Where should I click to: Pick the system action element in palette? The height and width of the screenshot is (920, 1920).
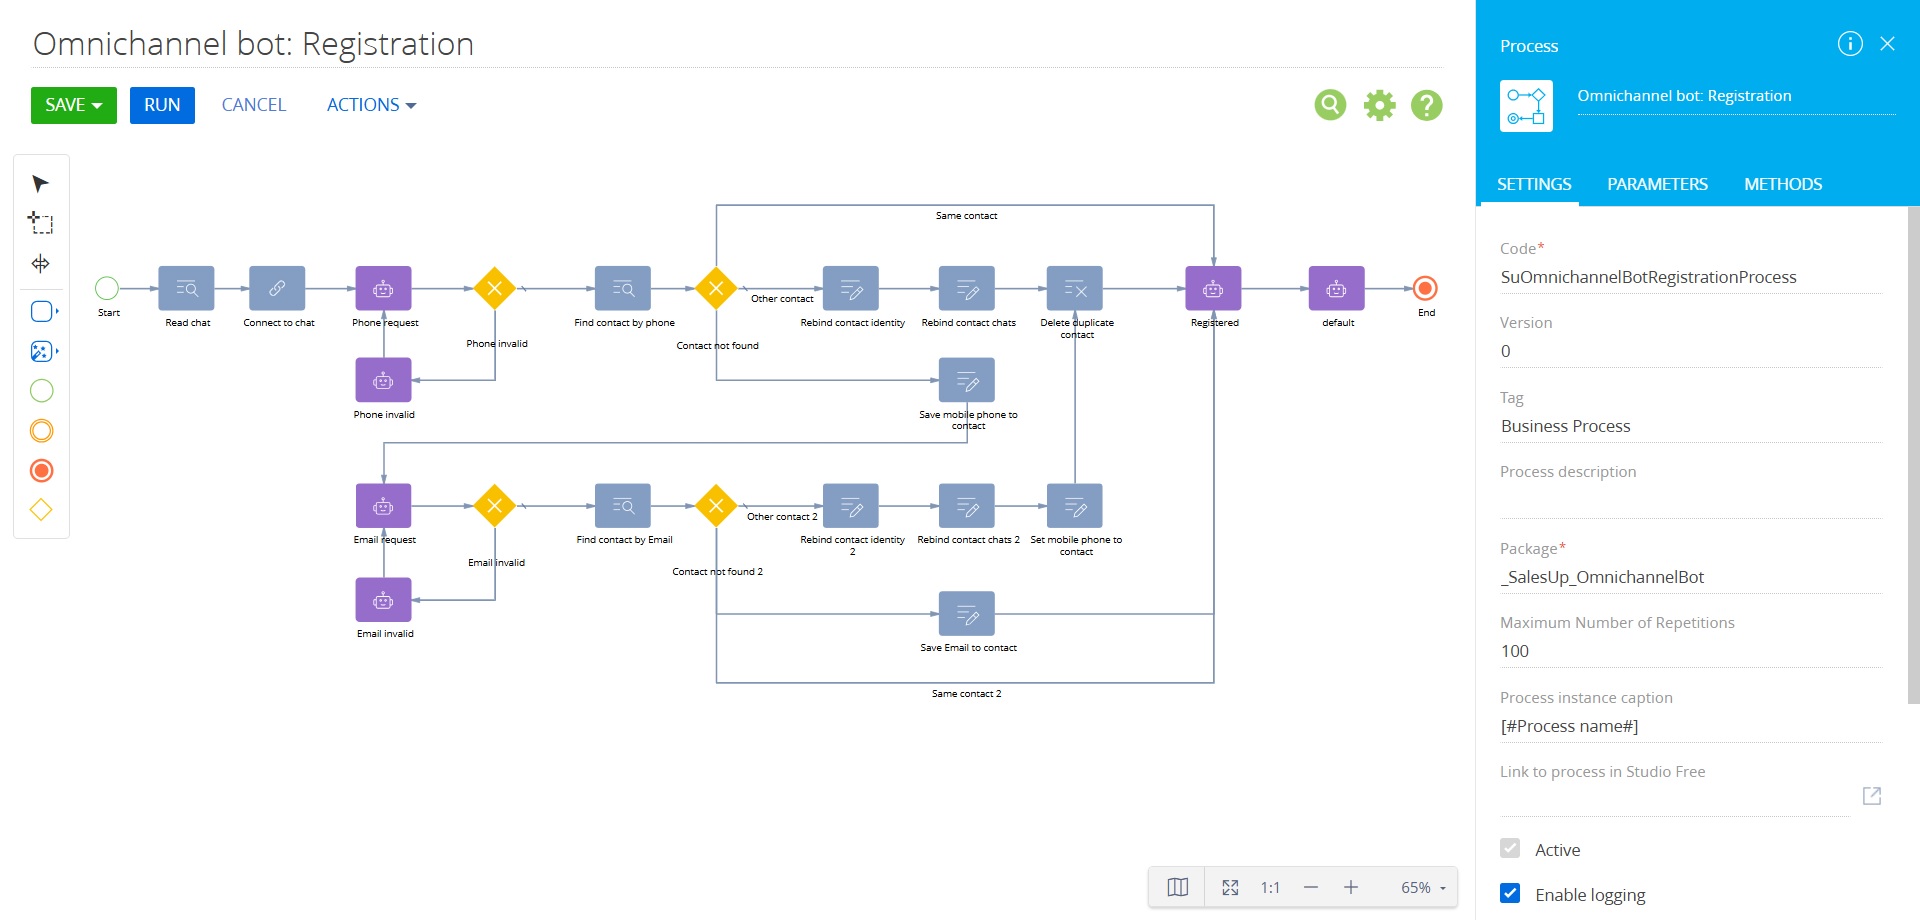tap(41, 351)
